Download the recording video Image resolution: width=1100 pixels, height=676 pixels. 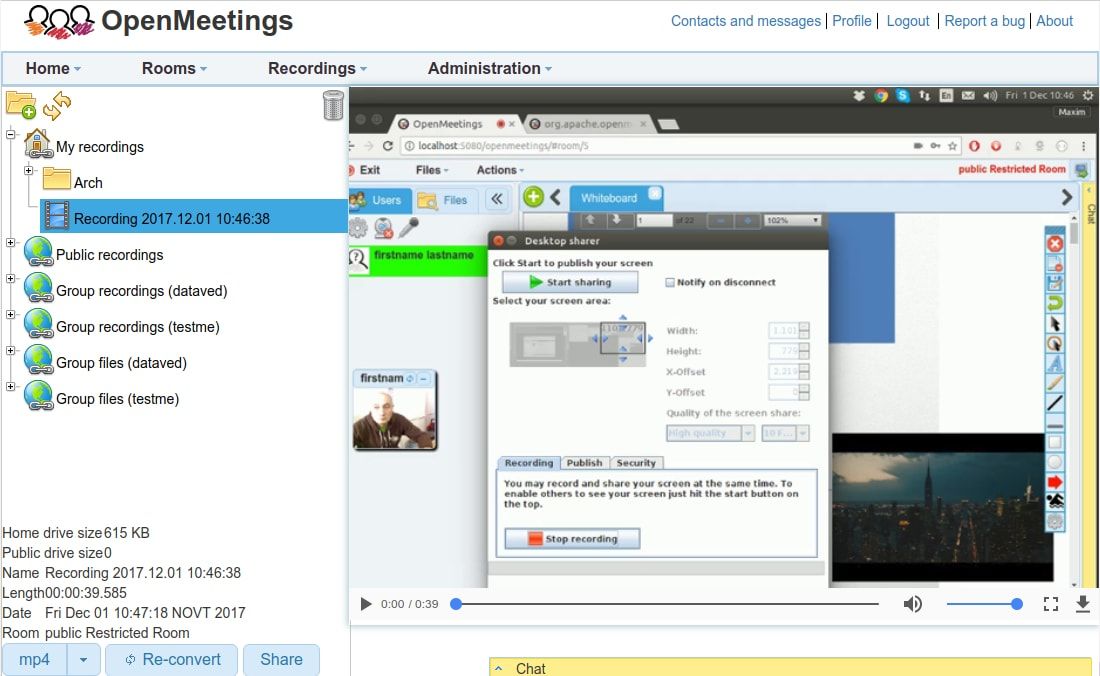(x=1082, y=604)
